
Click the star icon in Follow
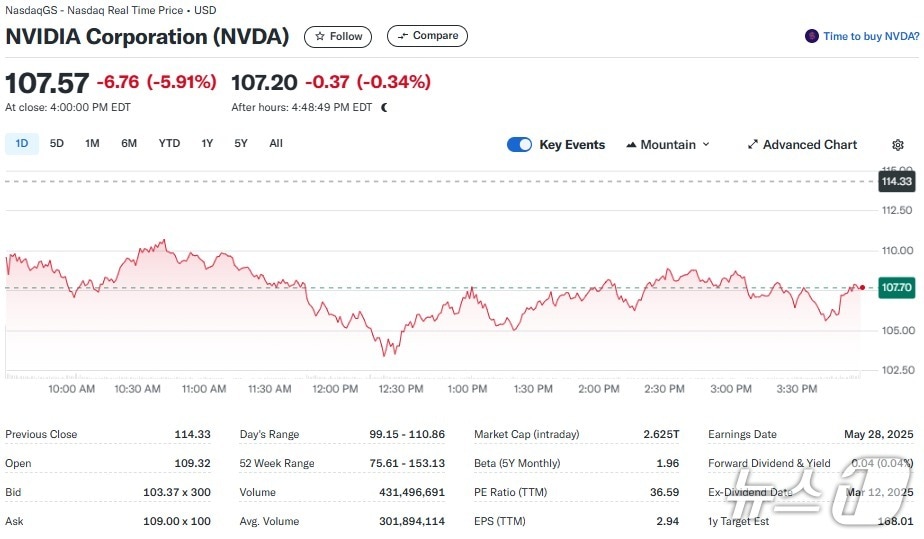tap(320, 36)
